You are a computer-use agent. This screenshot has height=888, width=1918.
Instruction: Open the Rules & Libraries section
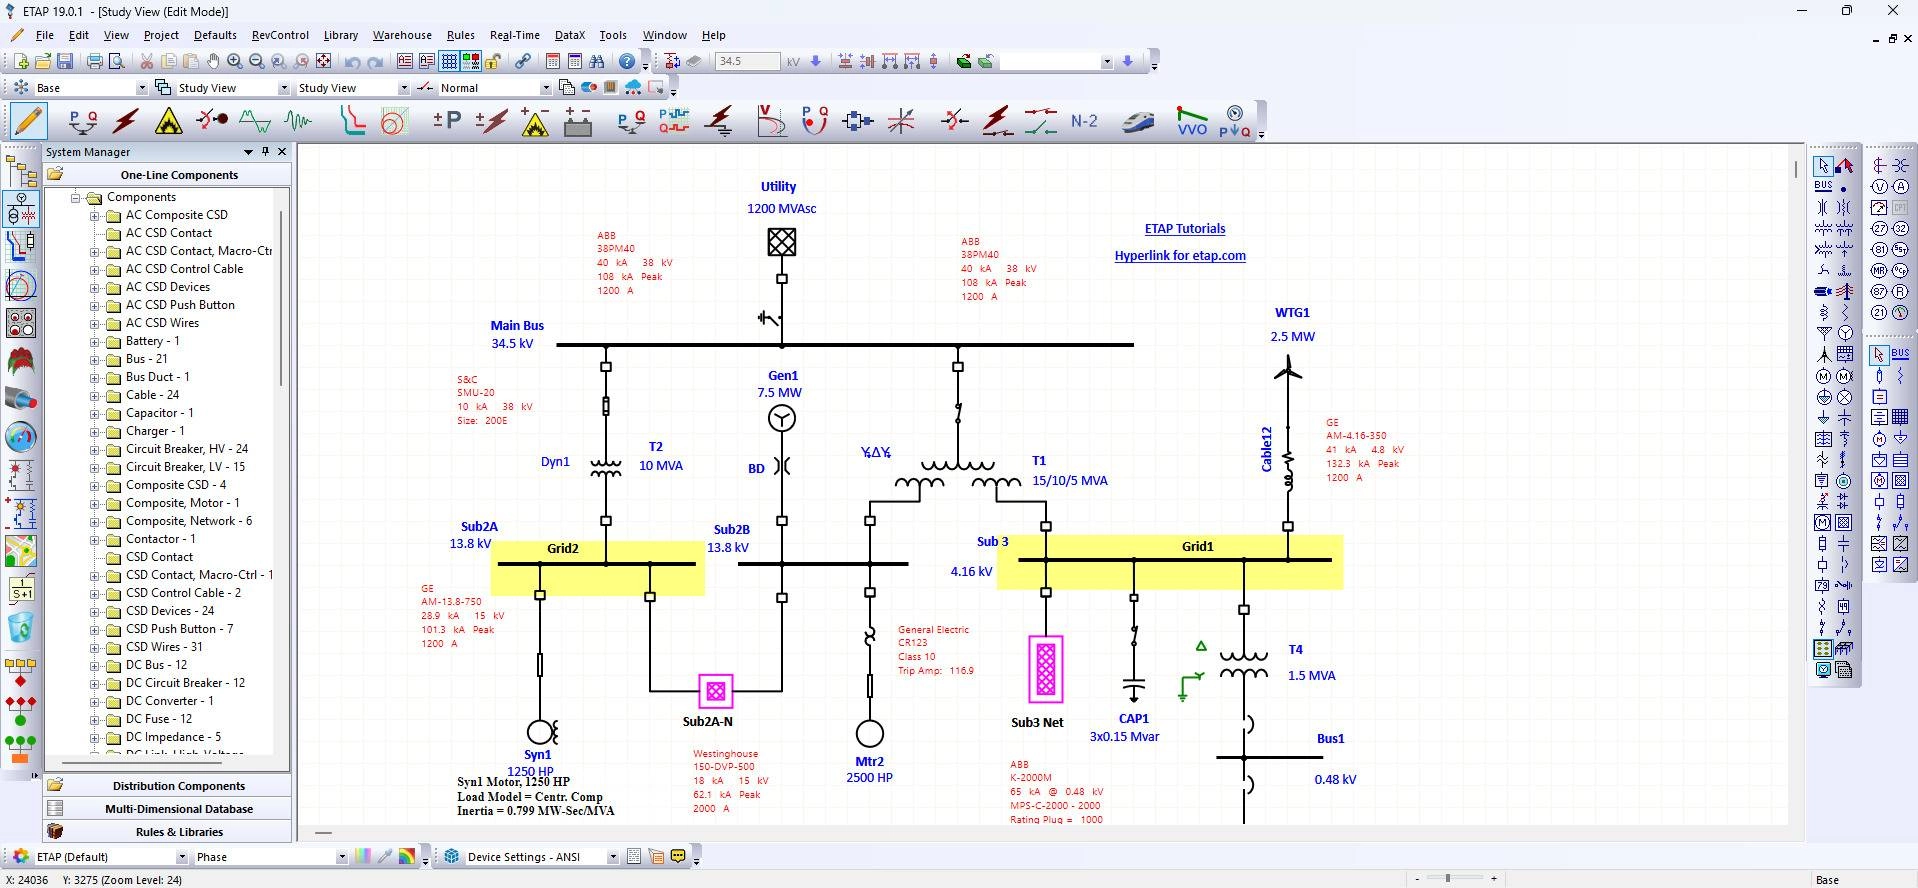(x=168, y=832)
